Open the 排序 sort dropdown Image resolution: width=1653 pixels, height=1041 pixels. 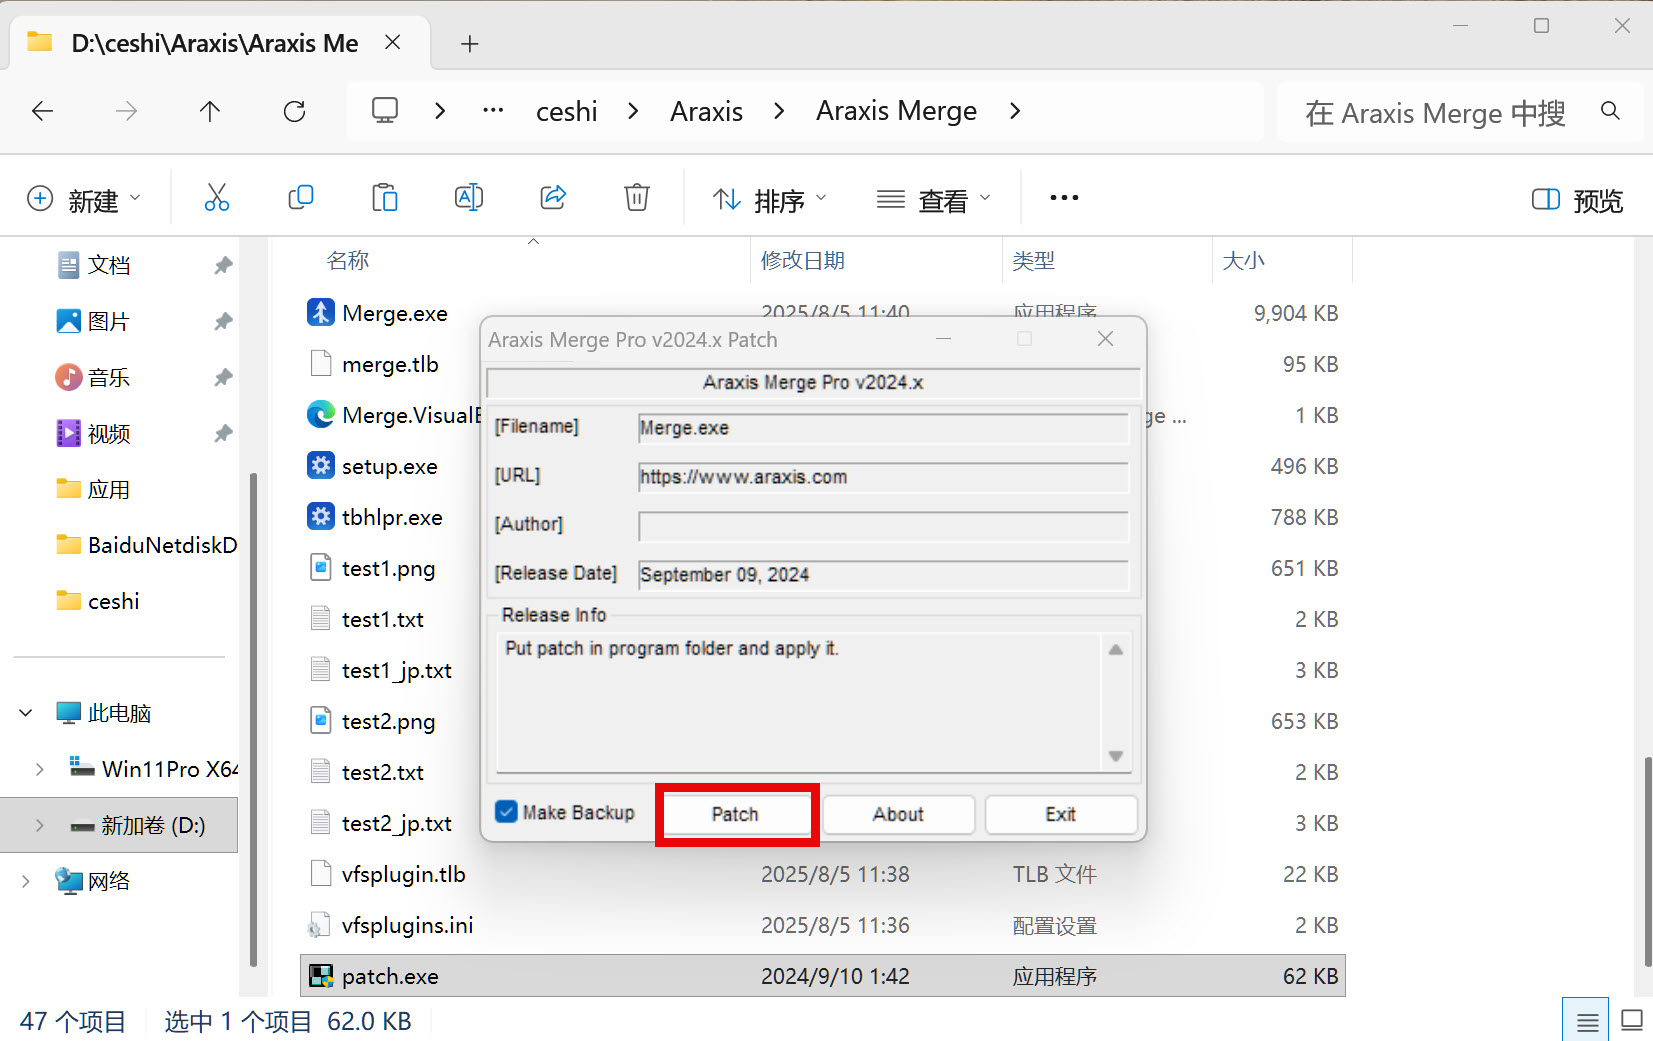pyautogui.click(x=769, y=200)
